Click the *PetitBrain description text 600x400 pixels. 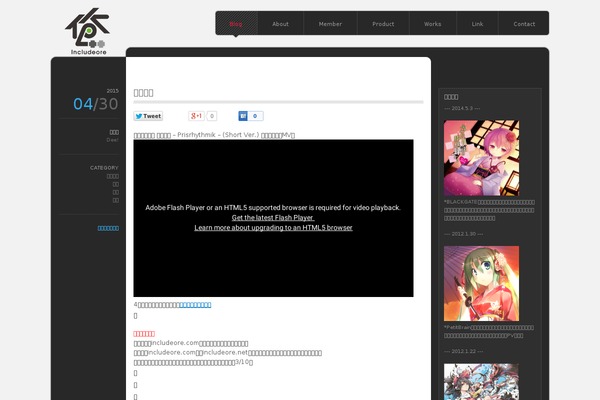(x=489, y=331)
